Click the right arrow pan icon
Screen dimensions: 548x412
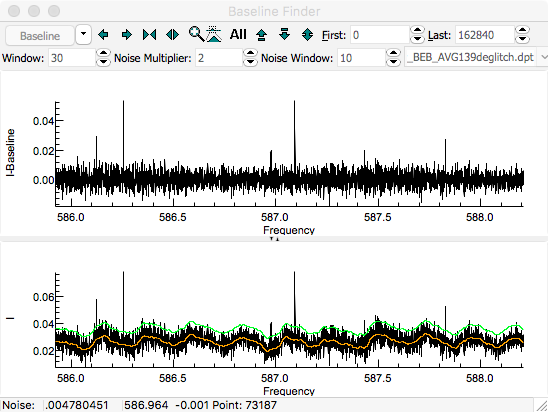[127, 35]
